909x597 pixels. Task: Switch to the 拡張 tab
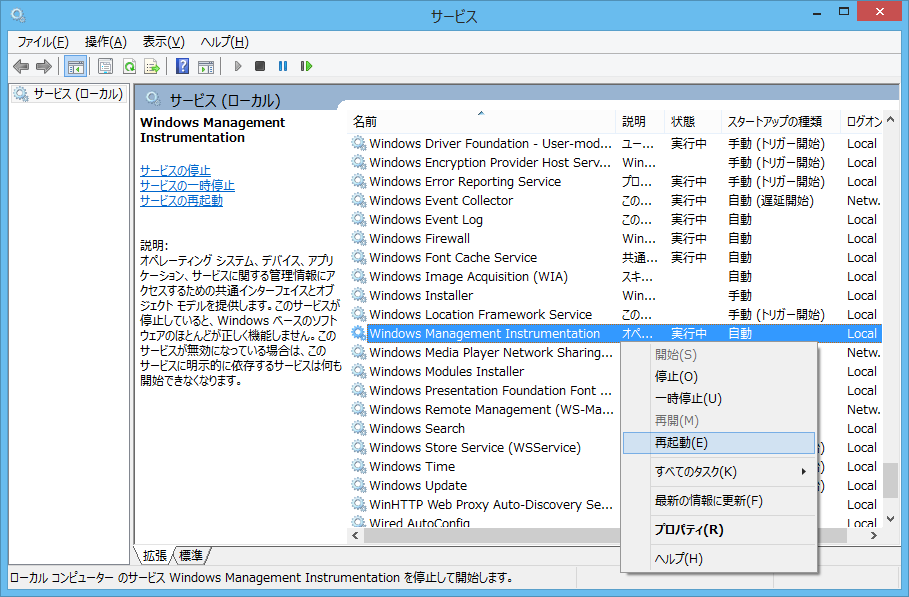pyautogui.click(x=155, y=555)
